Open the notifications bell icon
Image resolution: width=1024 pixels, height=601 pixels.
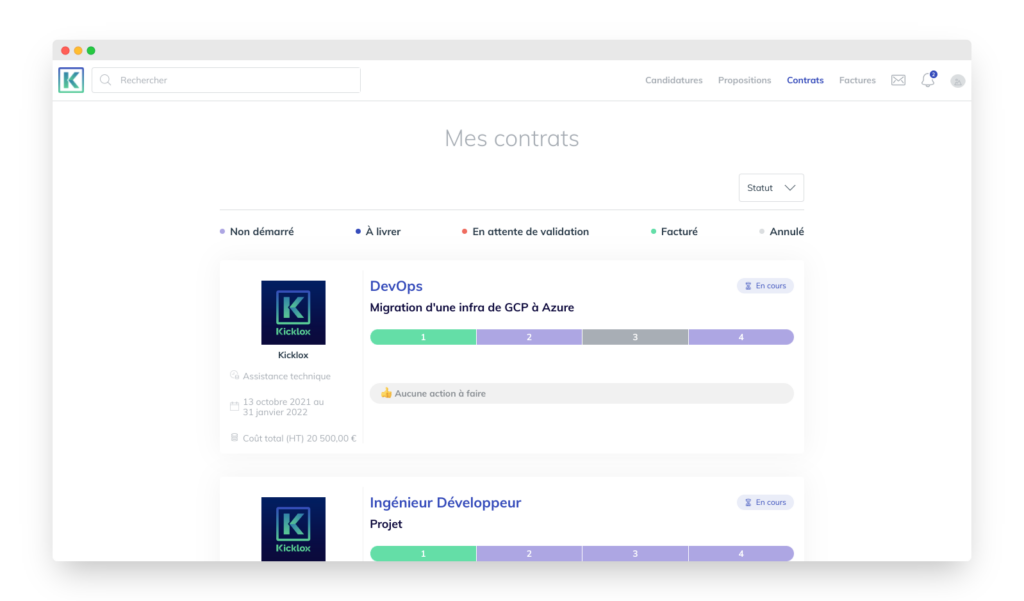(928, 80)
